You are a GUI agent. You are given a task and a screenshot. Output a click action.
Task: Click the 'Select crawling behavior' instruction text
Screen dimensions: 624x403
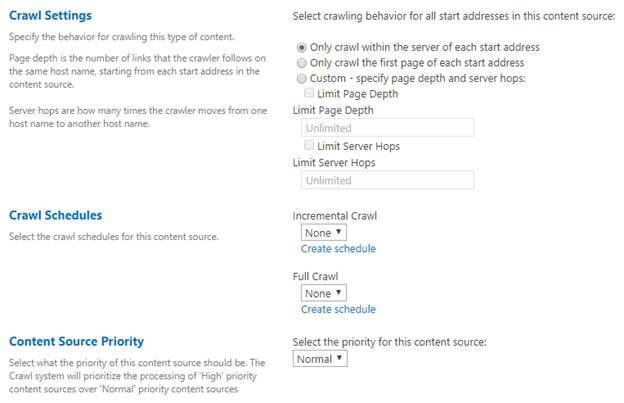(454, 17)
